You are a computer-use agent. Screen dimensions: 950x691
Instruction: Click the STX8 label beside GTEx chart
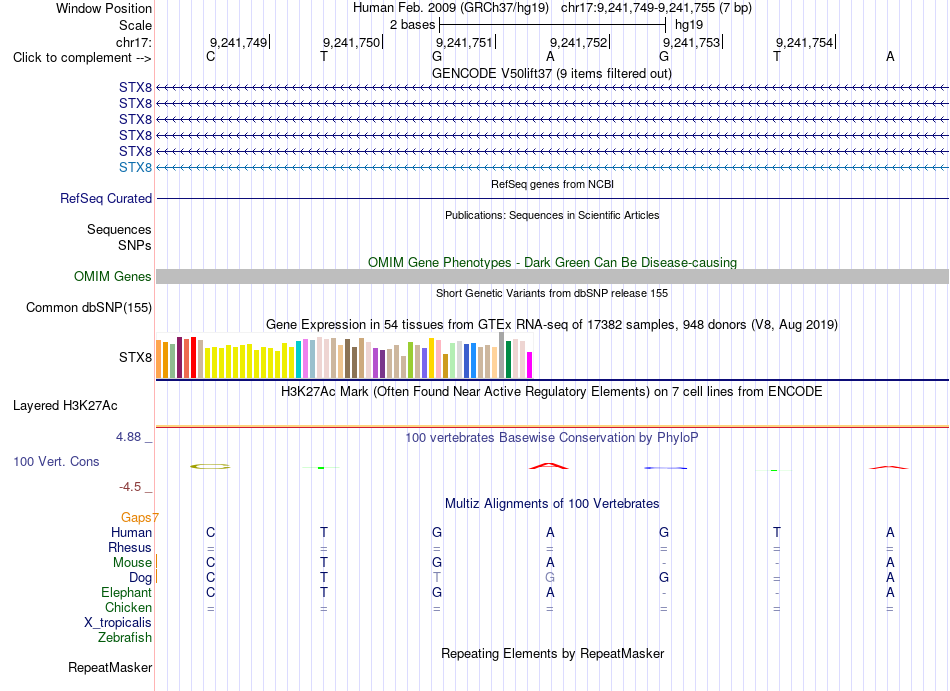135,357
